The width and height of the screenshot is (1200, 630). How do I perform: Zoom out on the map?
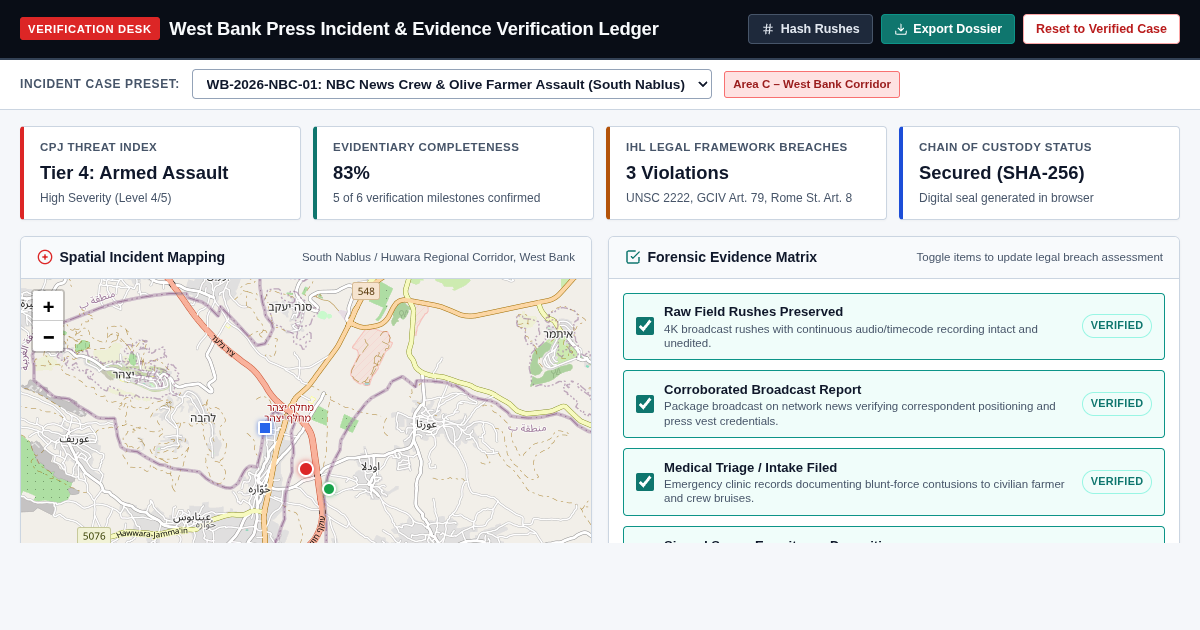tap(48, 337)
